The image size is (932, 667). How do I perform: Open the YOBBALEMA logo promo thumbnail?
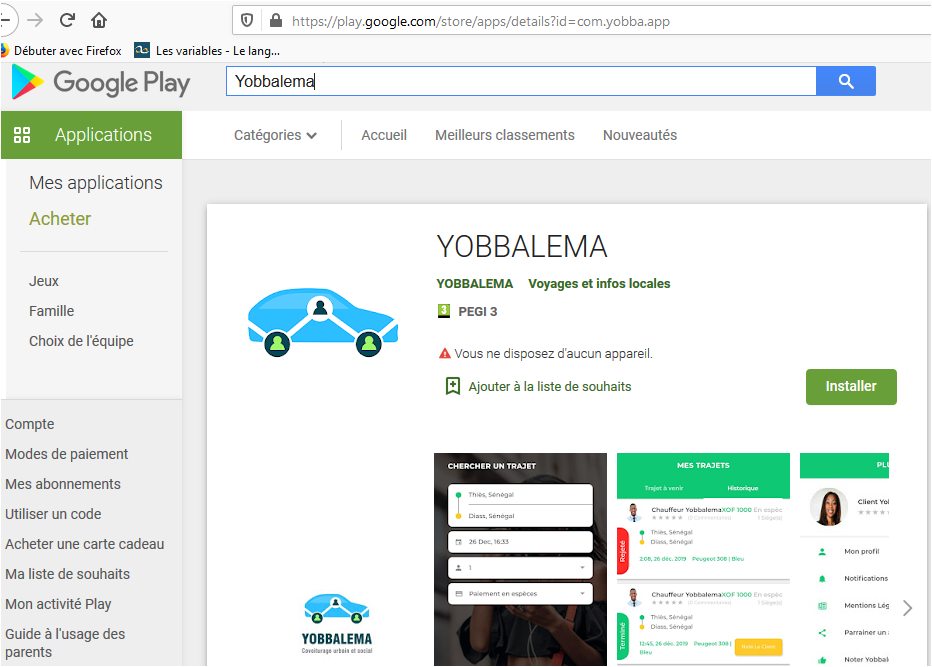(x=336, y=623)
